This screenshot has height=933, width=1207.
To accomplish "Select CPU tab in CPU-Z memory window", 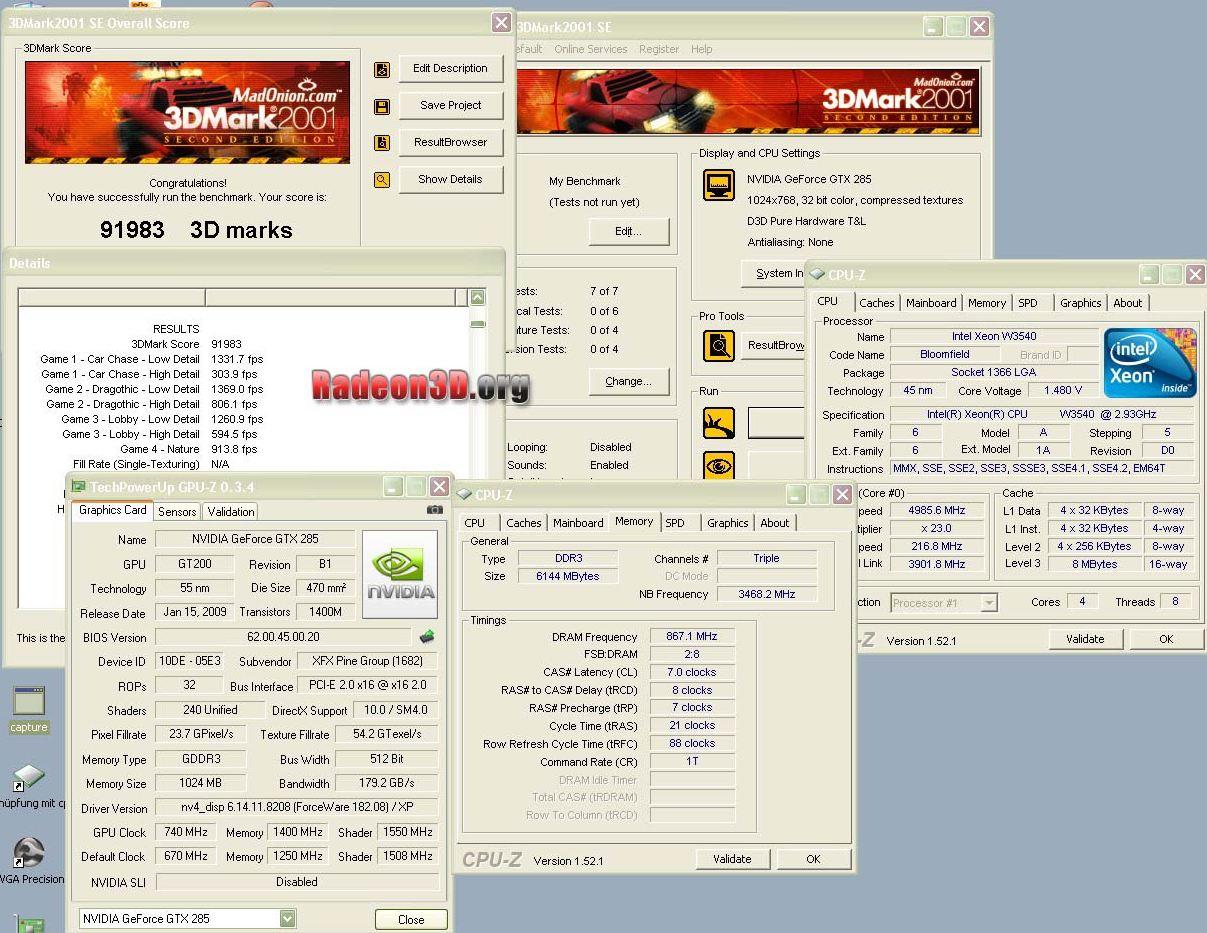I will tap(475, 523).
